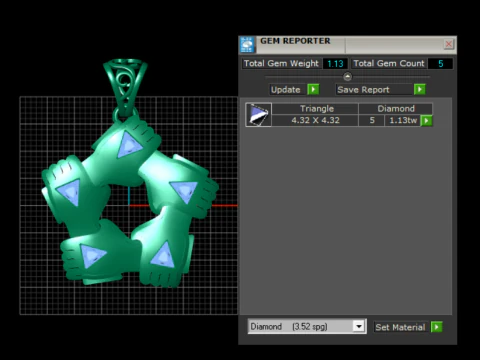Click the Total Gem Count value 5
This screenshot has width=480, height=360.
point(440,64)
